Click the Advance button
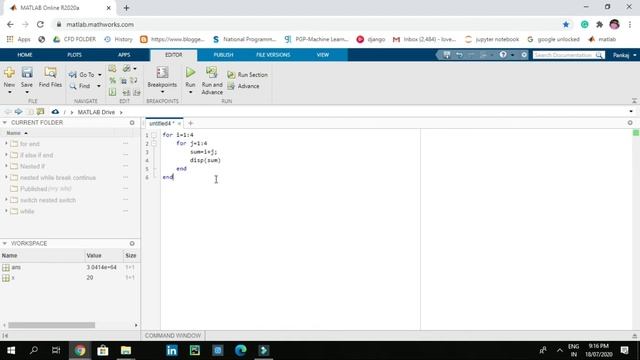640x360 pixels. tap(243, 86)
